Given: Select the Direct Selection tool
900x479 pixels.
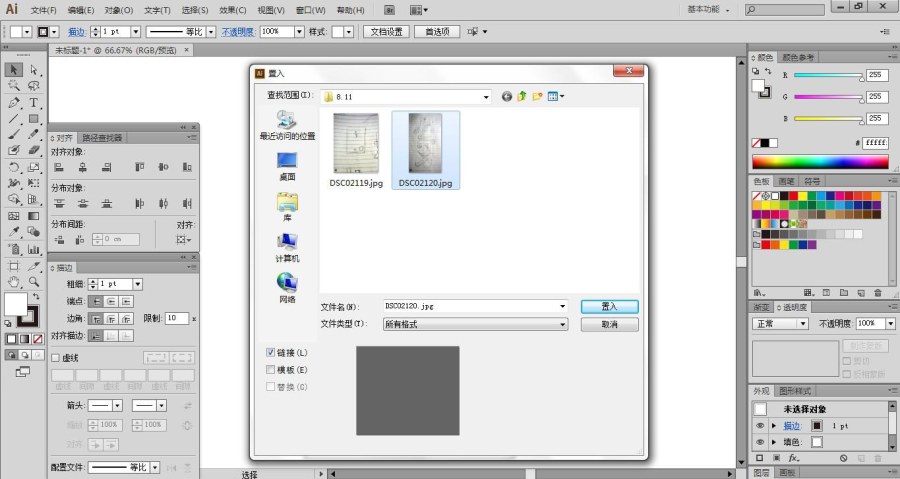Looking at the screenshot, I should click(34, 69).
